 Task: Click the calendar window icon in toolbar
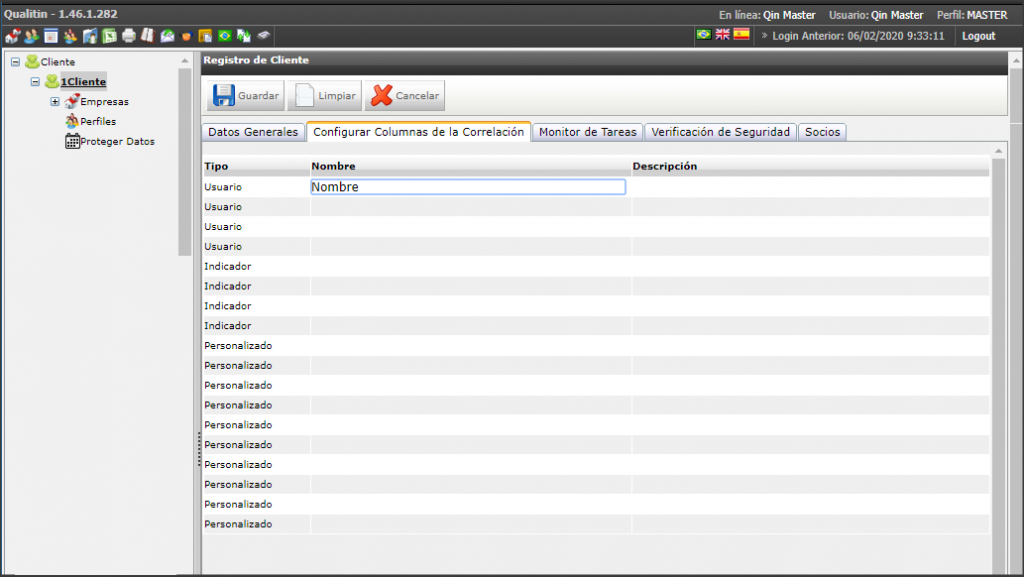[x=51, y=36]
